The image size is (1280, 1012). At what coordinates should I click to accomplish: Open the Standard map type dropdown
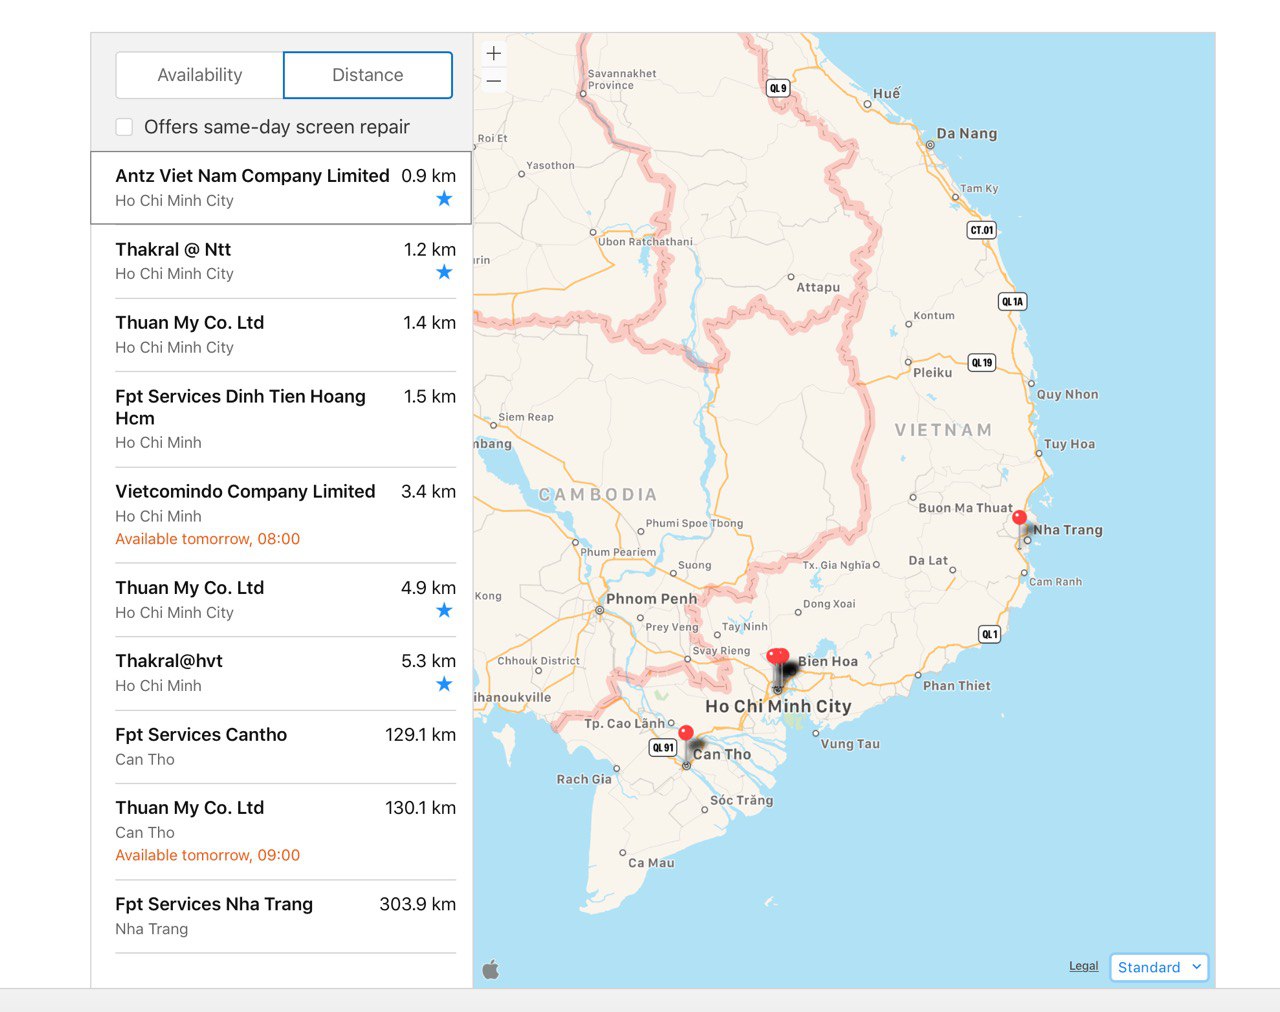tap(1159, 967)
